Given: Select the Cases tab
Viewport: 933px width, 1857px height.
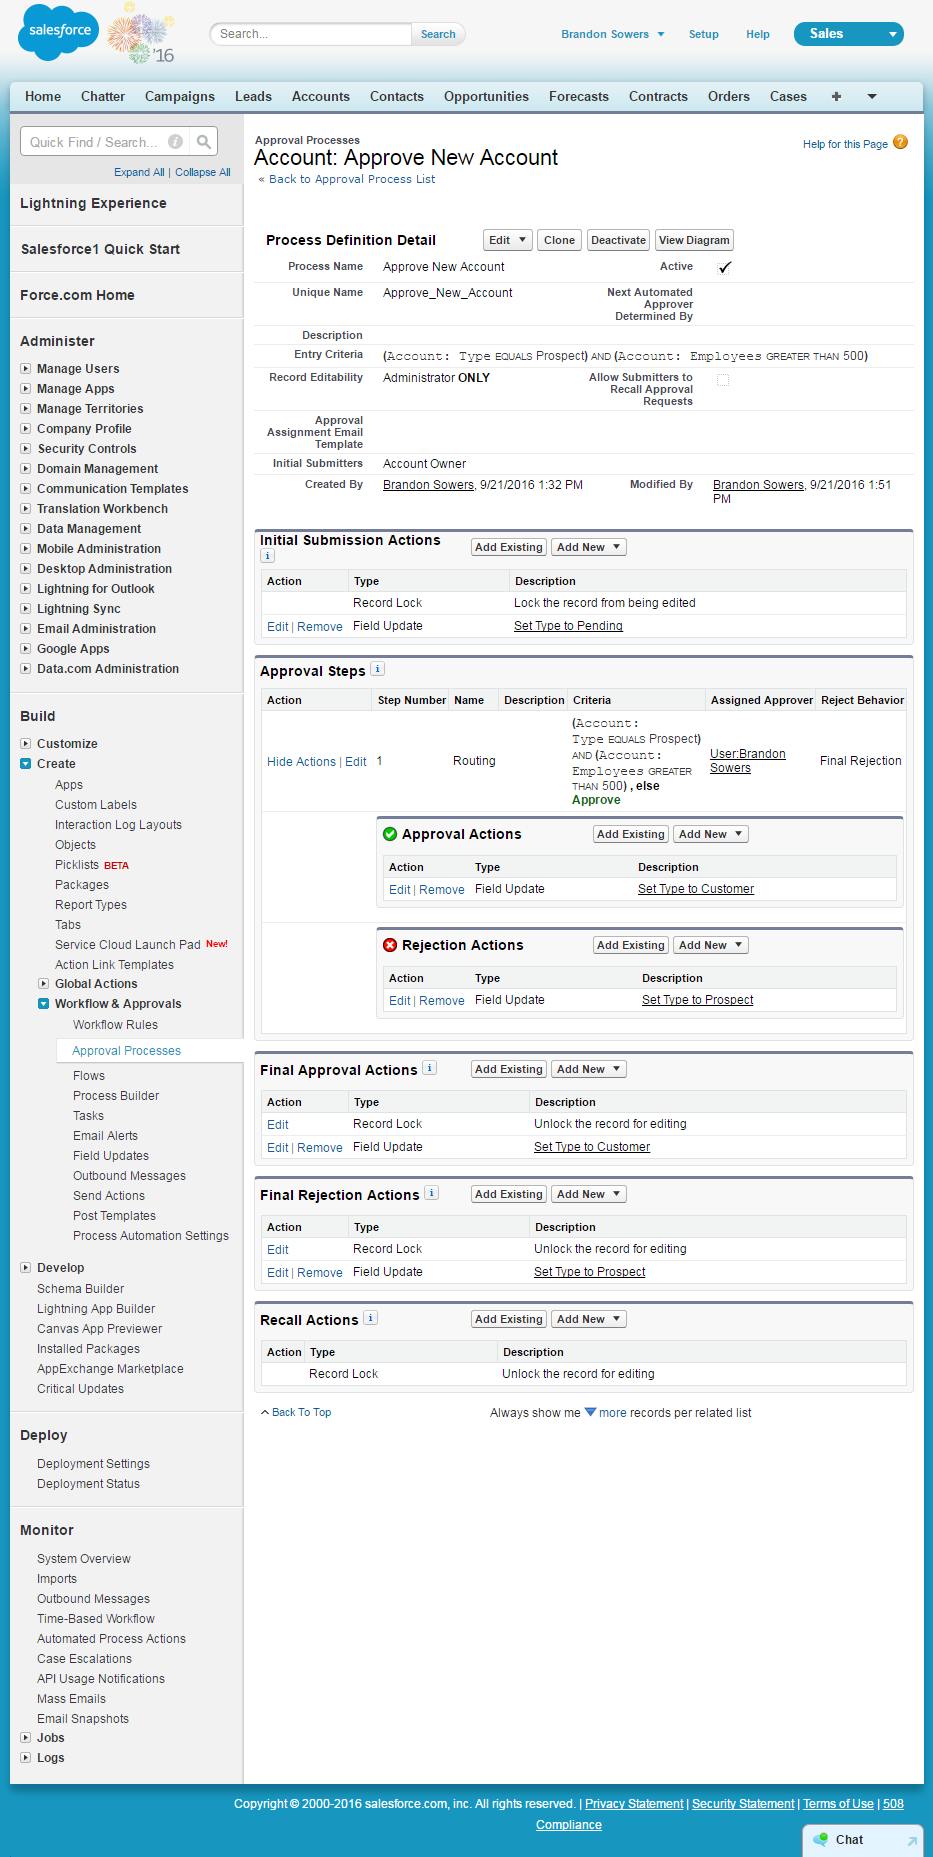Looking at the screenshot, I should click(788, 97).
